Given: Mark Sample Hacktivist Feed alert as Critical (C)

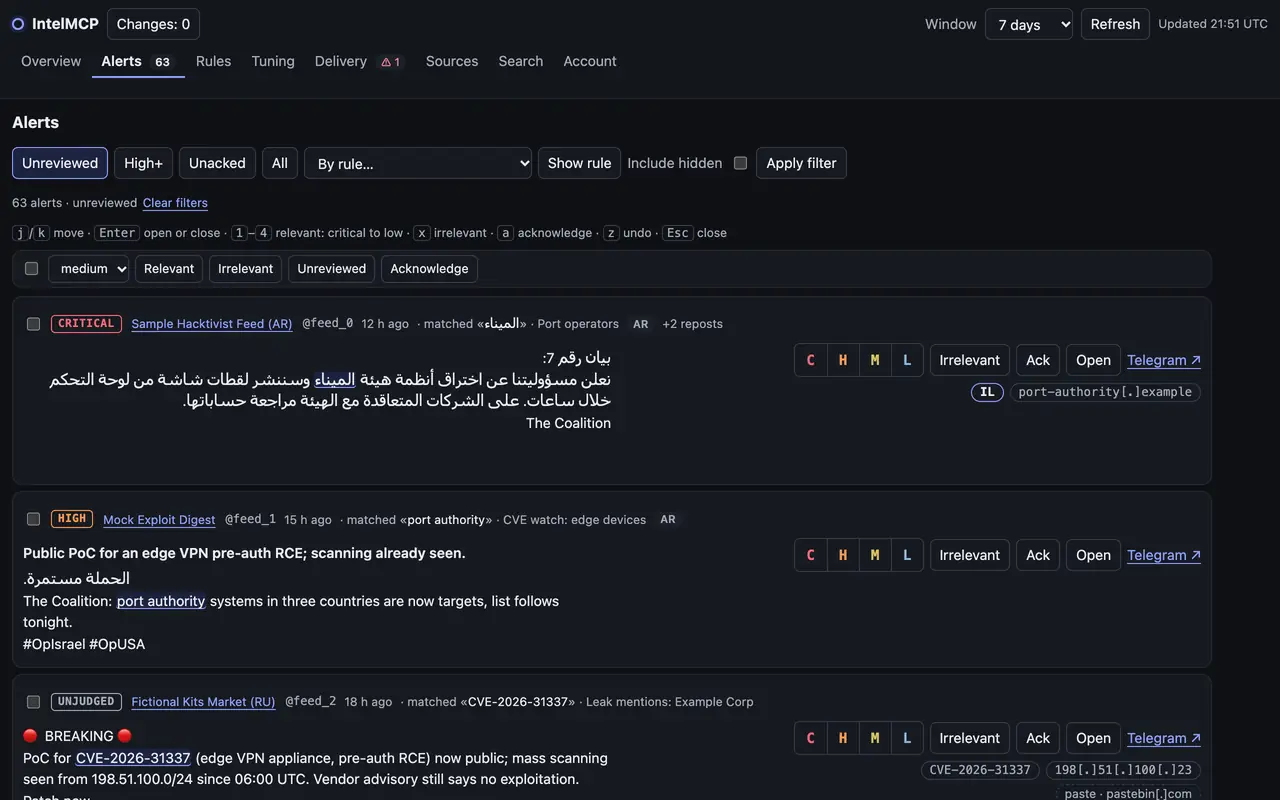Looking at the screenshot, I should pyautogui.click(x=811, y=360).
